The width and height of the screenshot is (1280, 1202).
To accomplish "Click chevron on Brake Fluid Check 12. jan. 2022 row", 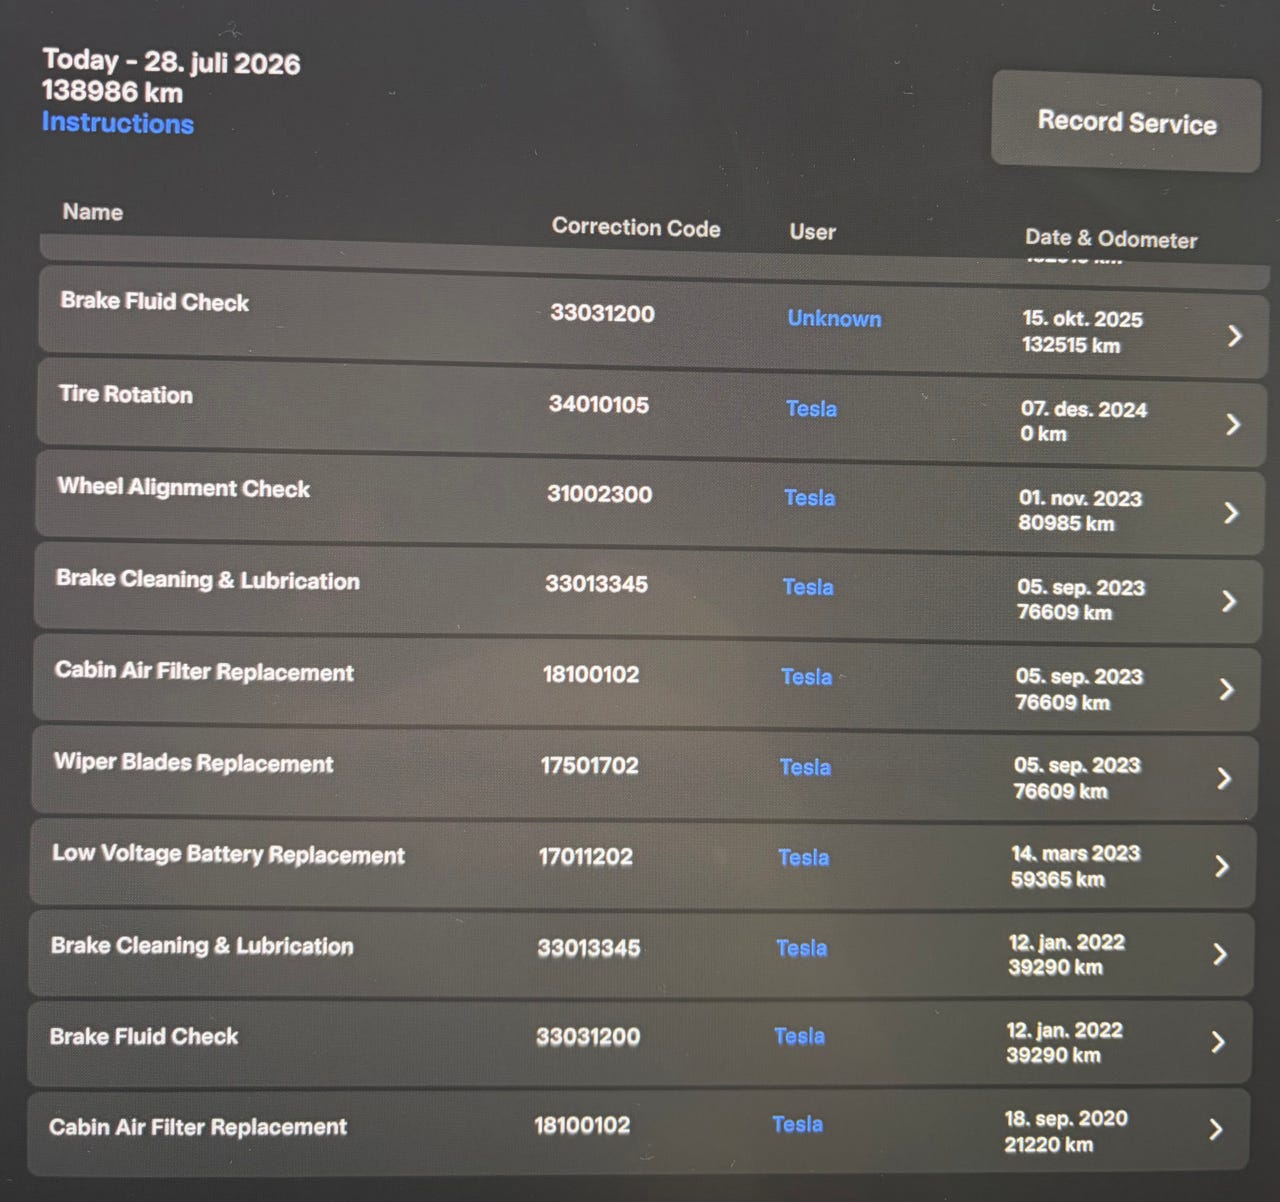I will [x=1218, y=1043].
